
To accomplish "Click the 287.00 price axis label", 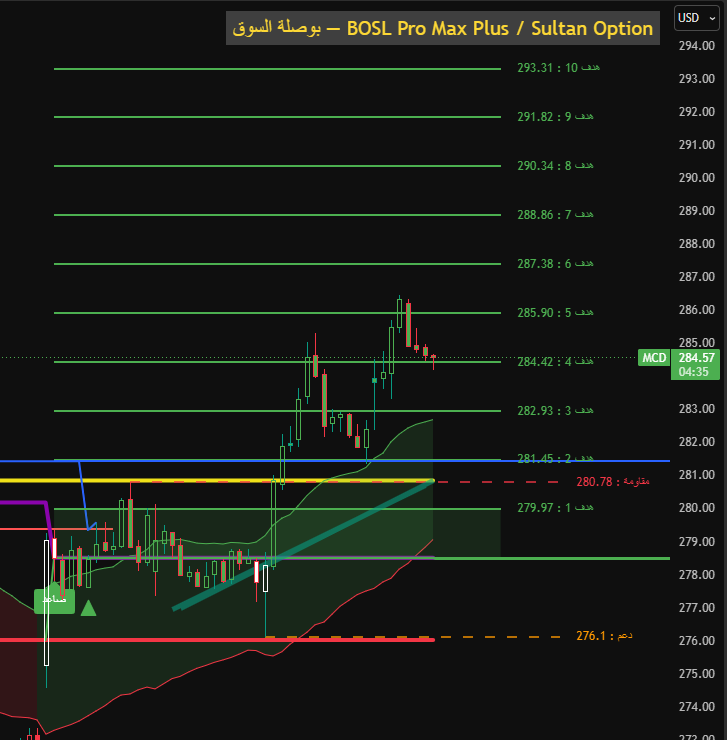I will [696, 277].
